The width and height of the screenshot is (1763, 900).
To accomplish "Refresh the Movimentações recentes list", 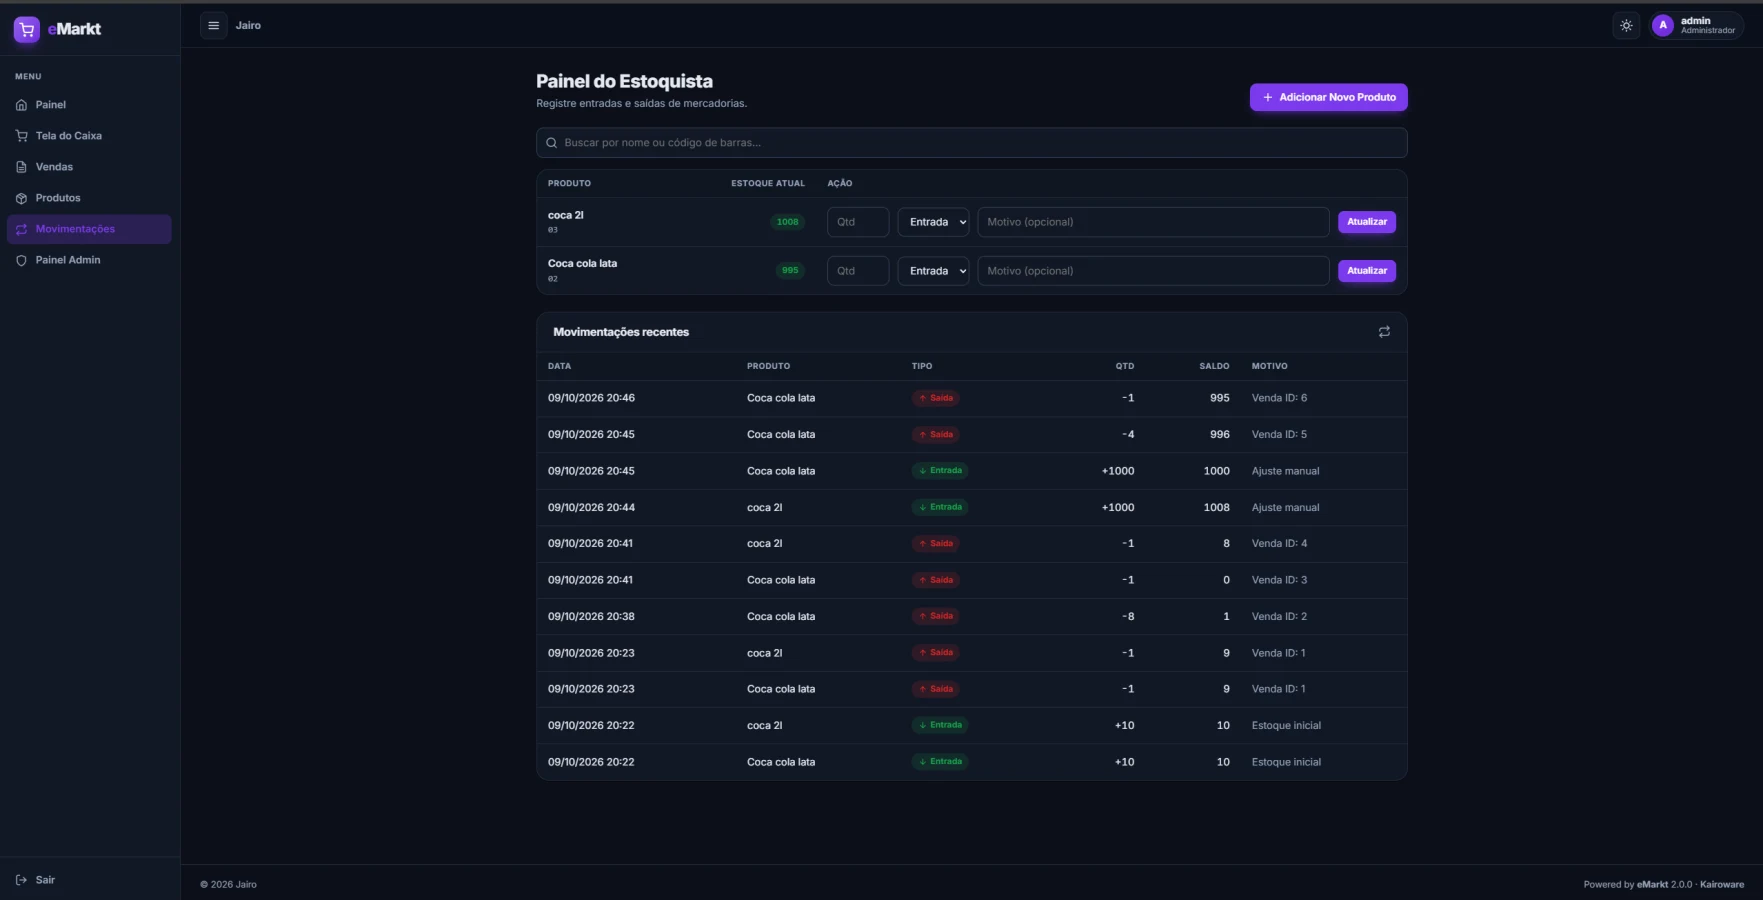I will pos(1384,332).
